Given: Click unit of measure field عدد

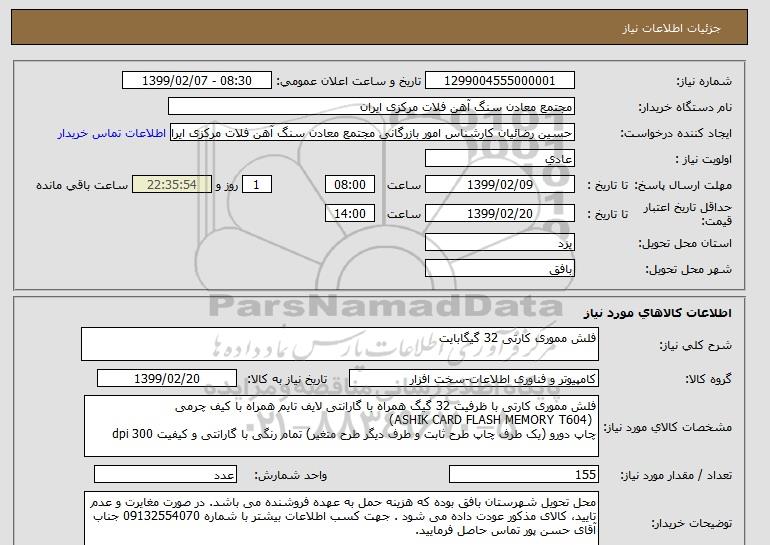Looking at the screenshot, I should (x=165, y=475).
